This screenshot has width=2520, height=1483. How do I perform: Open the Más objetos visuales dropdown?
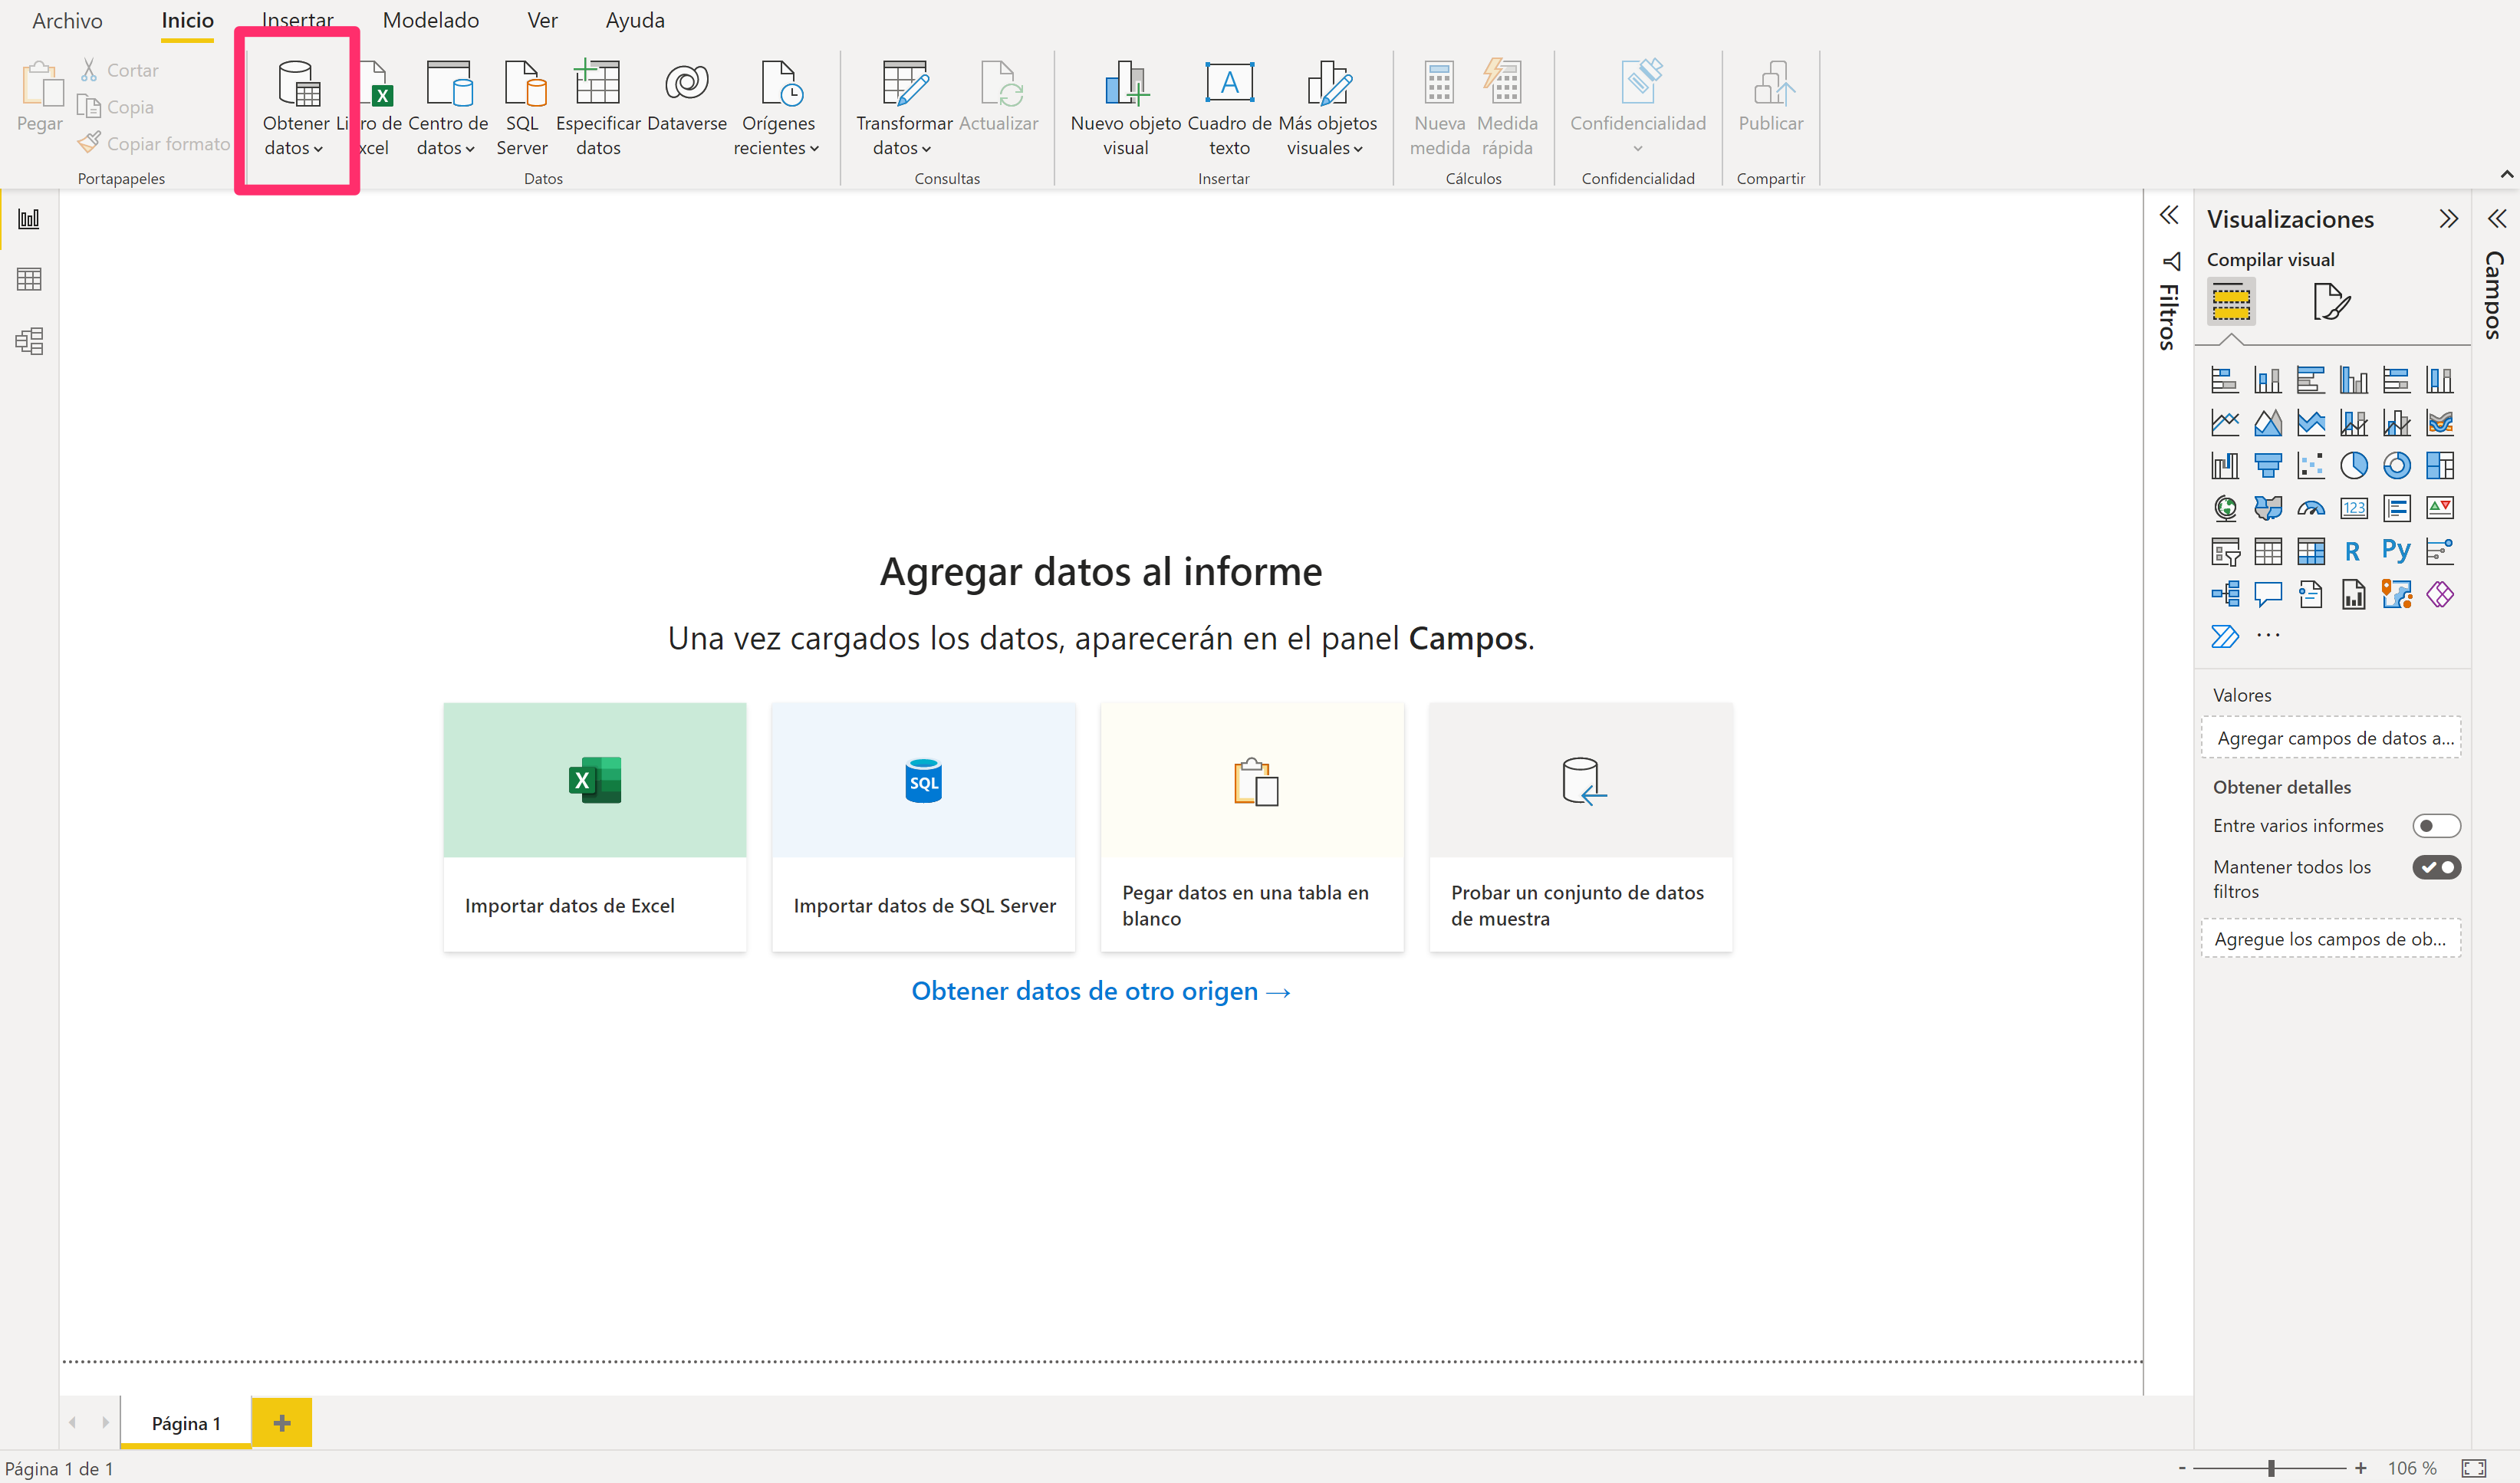click(x=1327, y=108)
